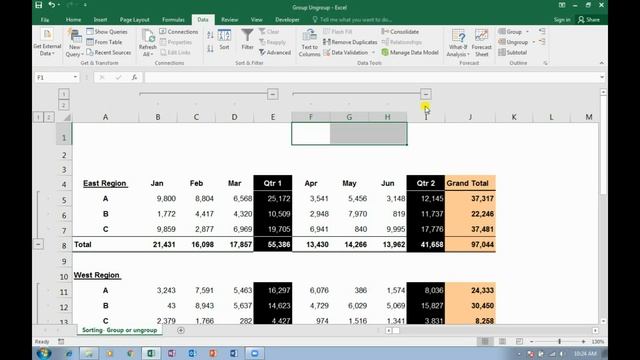Click Subtotal in Outline group
The image size is (640, 360).
pos(513,53)
